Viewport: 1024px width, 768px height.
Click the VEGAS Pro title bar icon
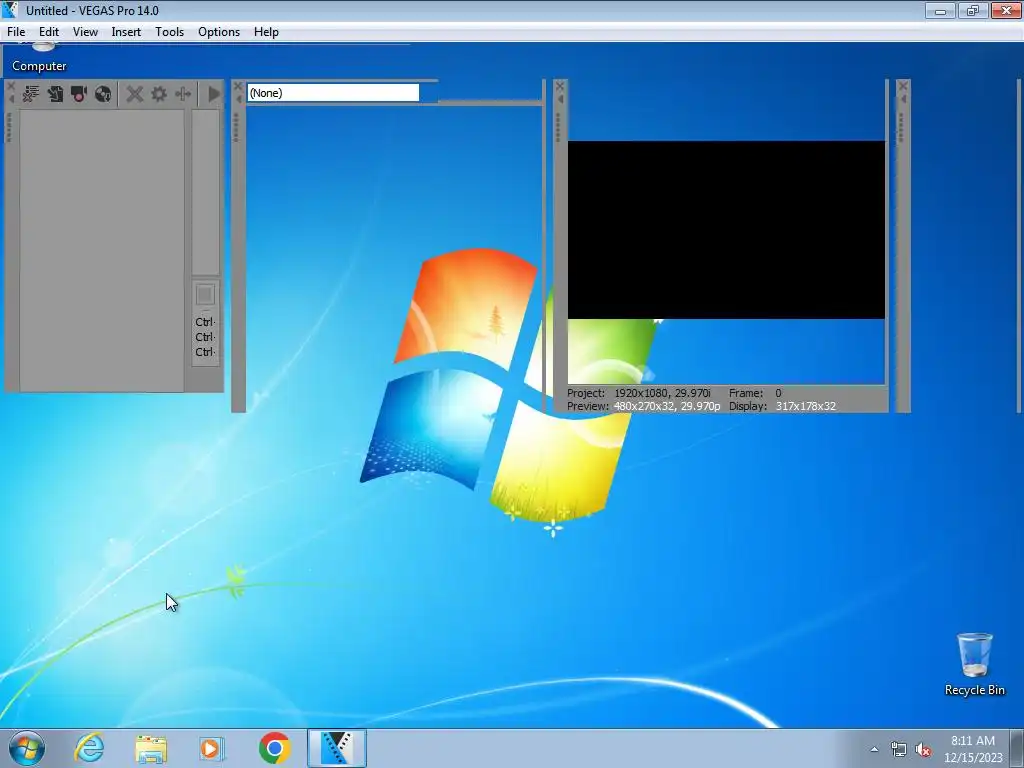point(10,10)
